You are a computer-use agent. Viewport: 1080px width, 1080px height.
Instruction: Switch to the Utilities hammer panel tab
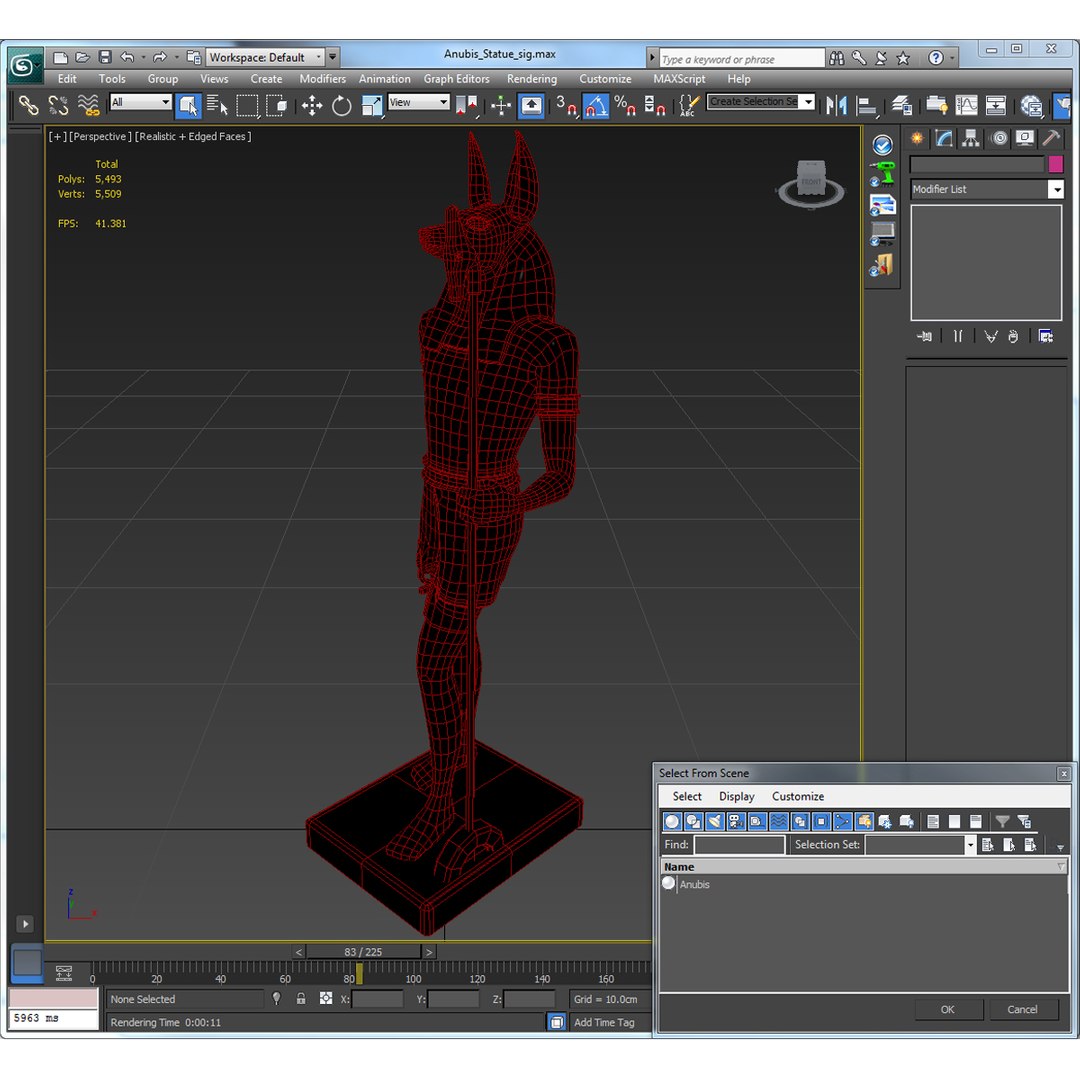pyautogui.click(x=1051, y=138)
